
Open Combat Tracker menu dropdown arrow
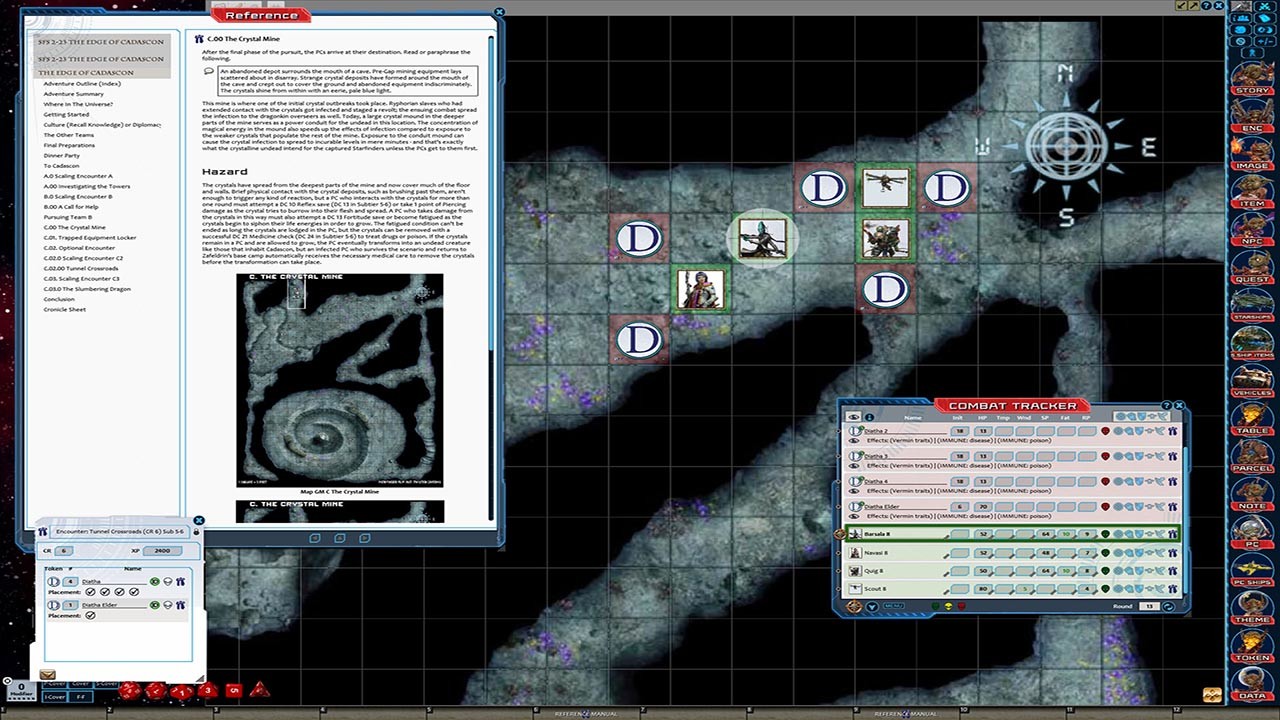click(872, 607)
